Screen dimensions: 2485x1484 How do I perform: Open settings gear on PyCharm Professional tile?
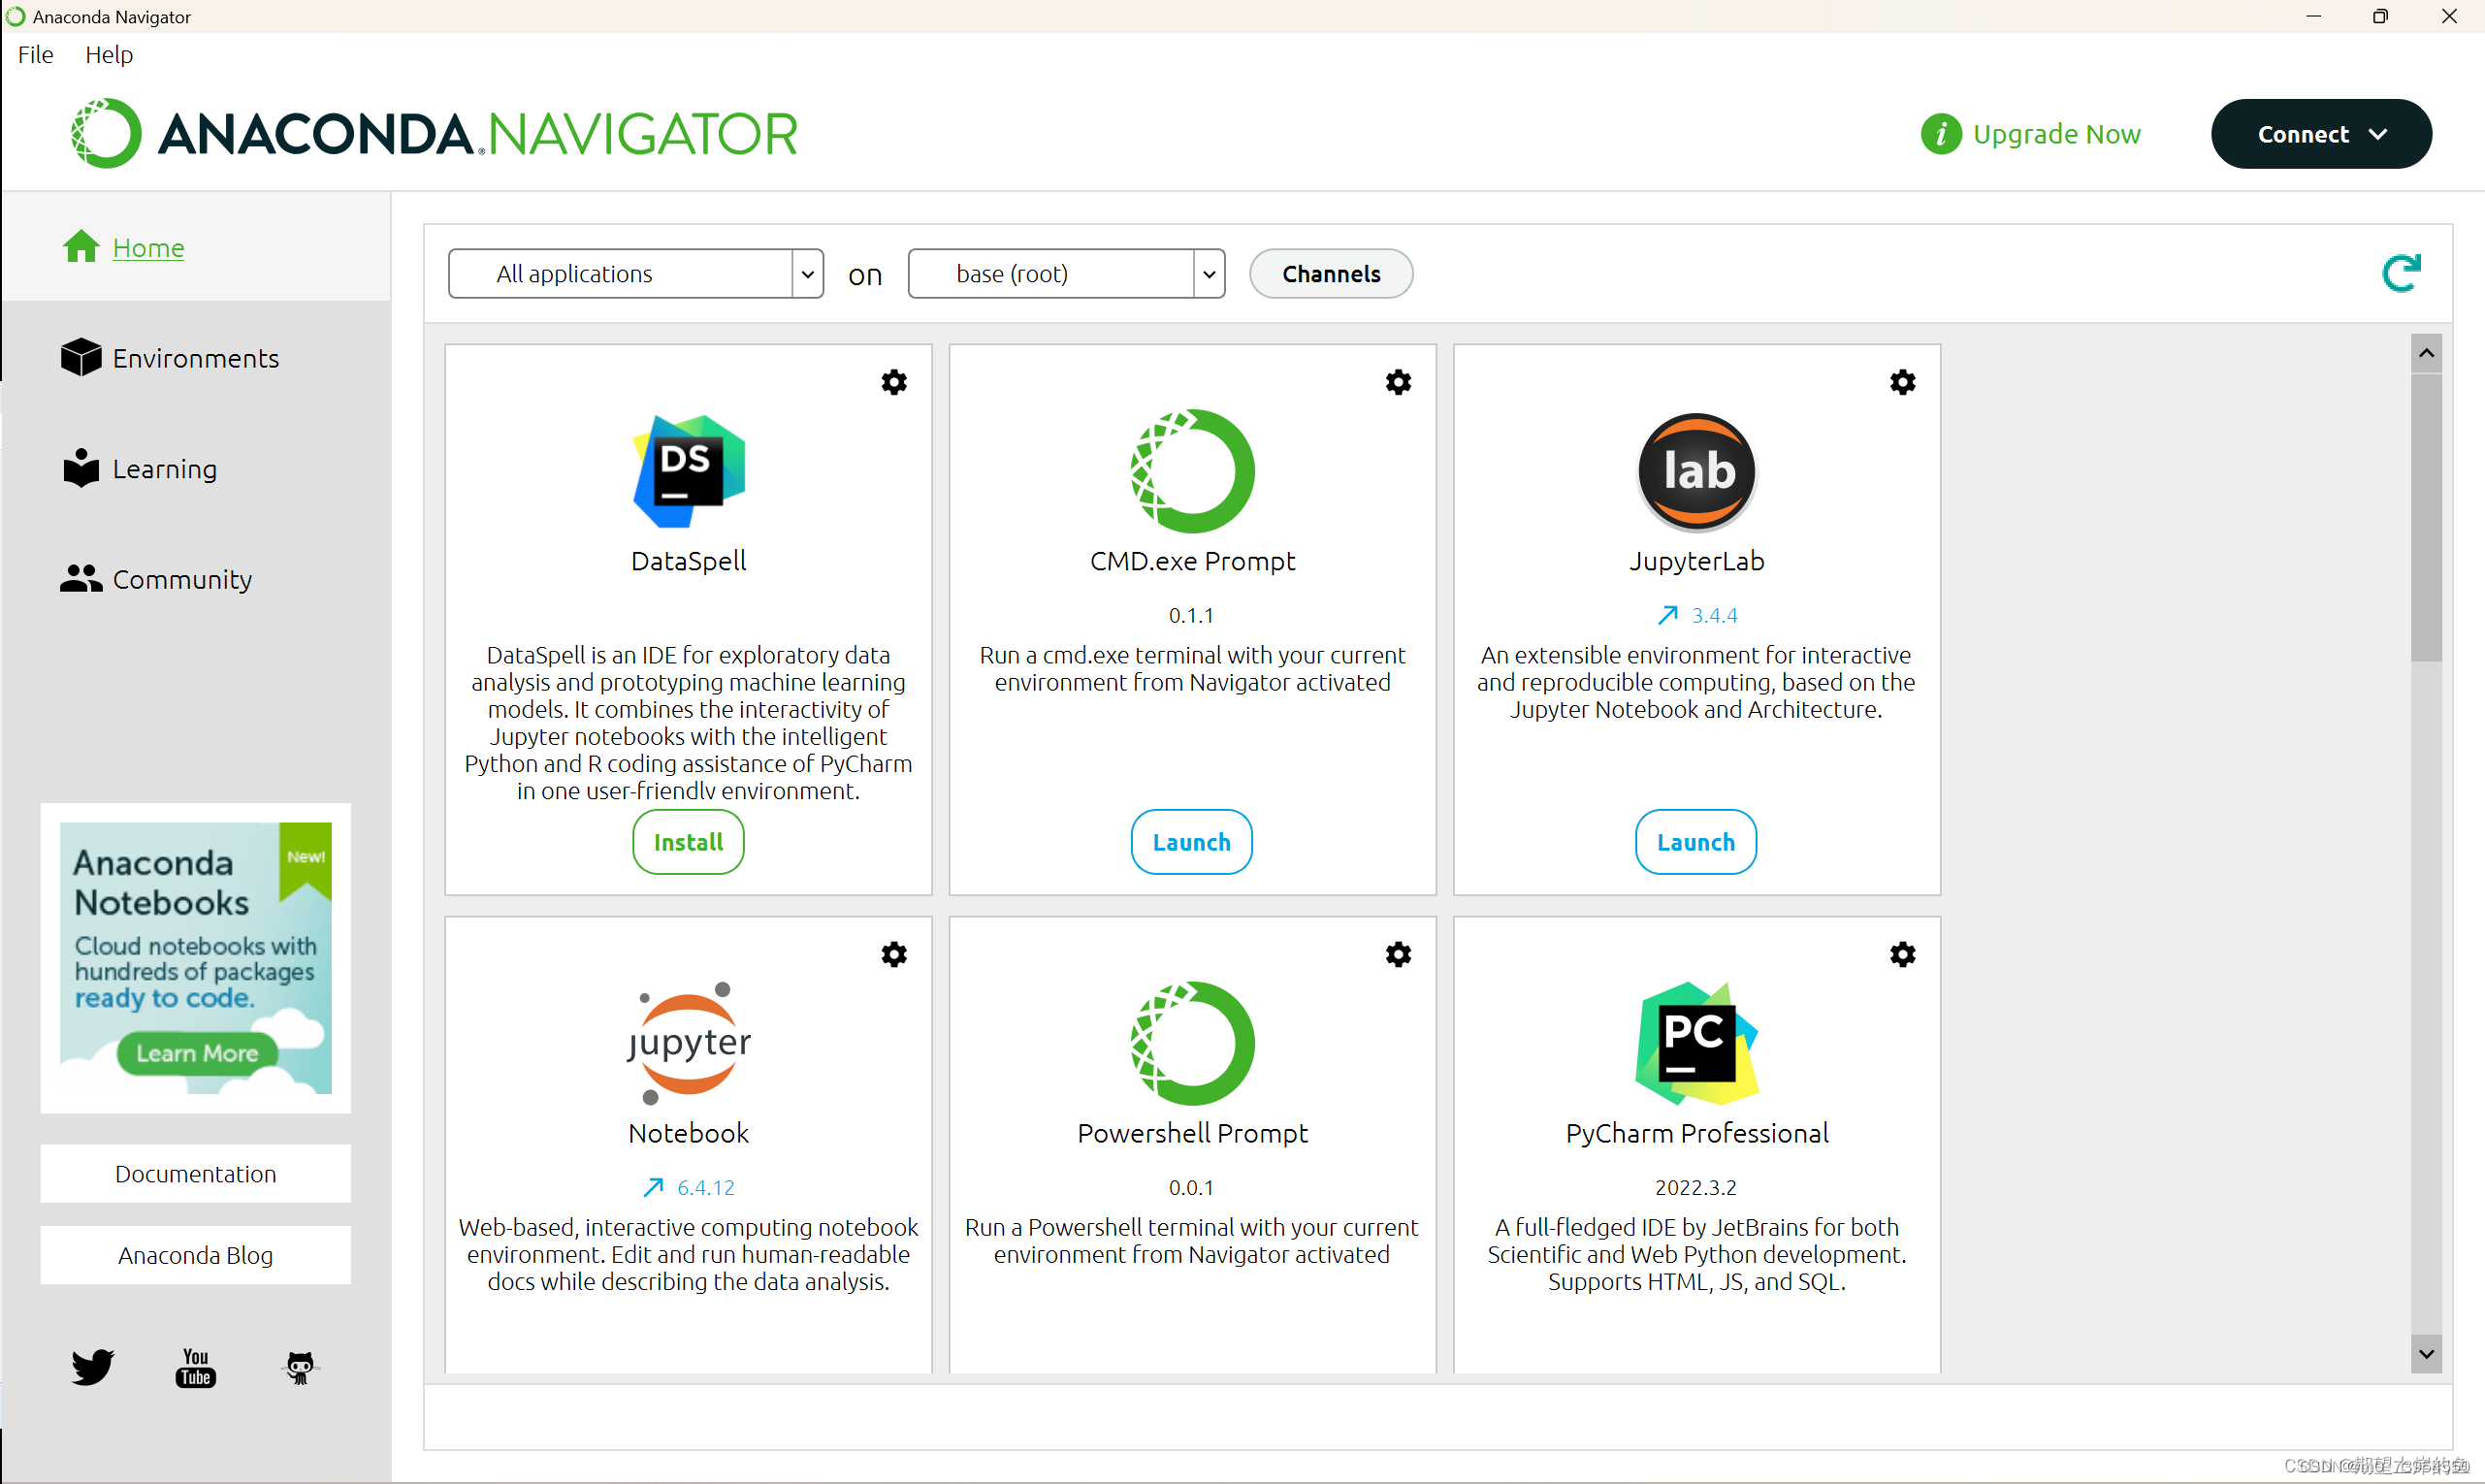point(1902,954)
